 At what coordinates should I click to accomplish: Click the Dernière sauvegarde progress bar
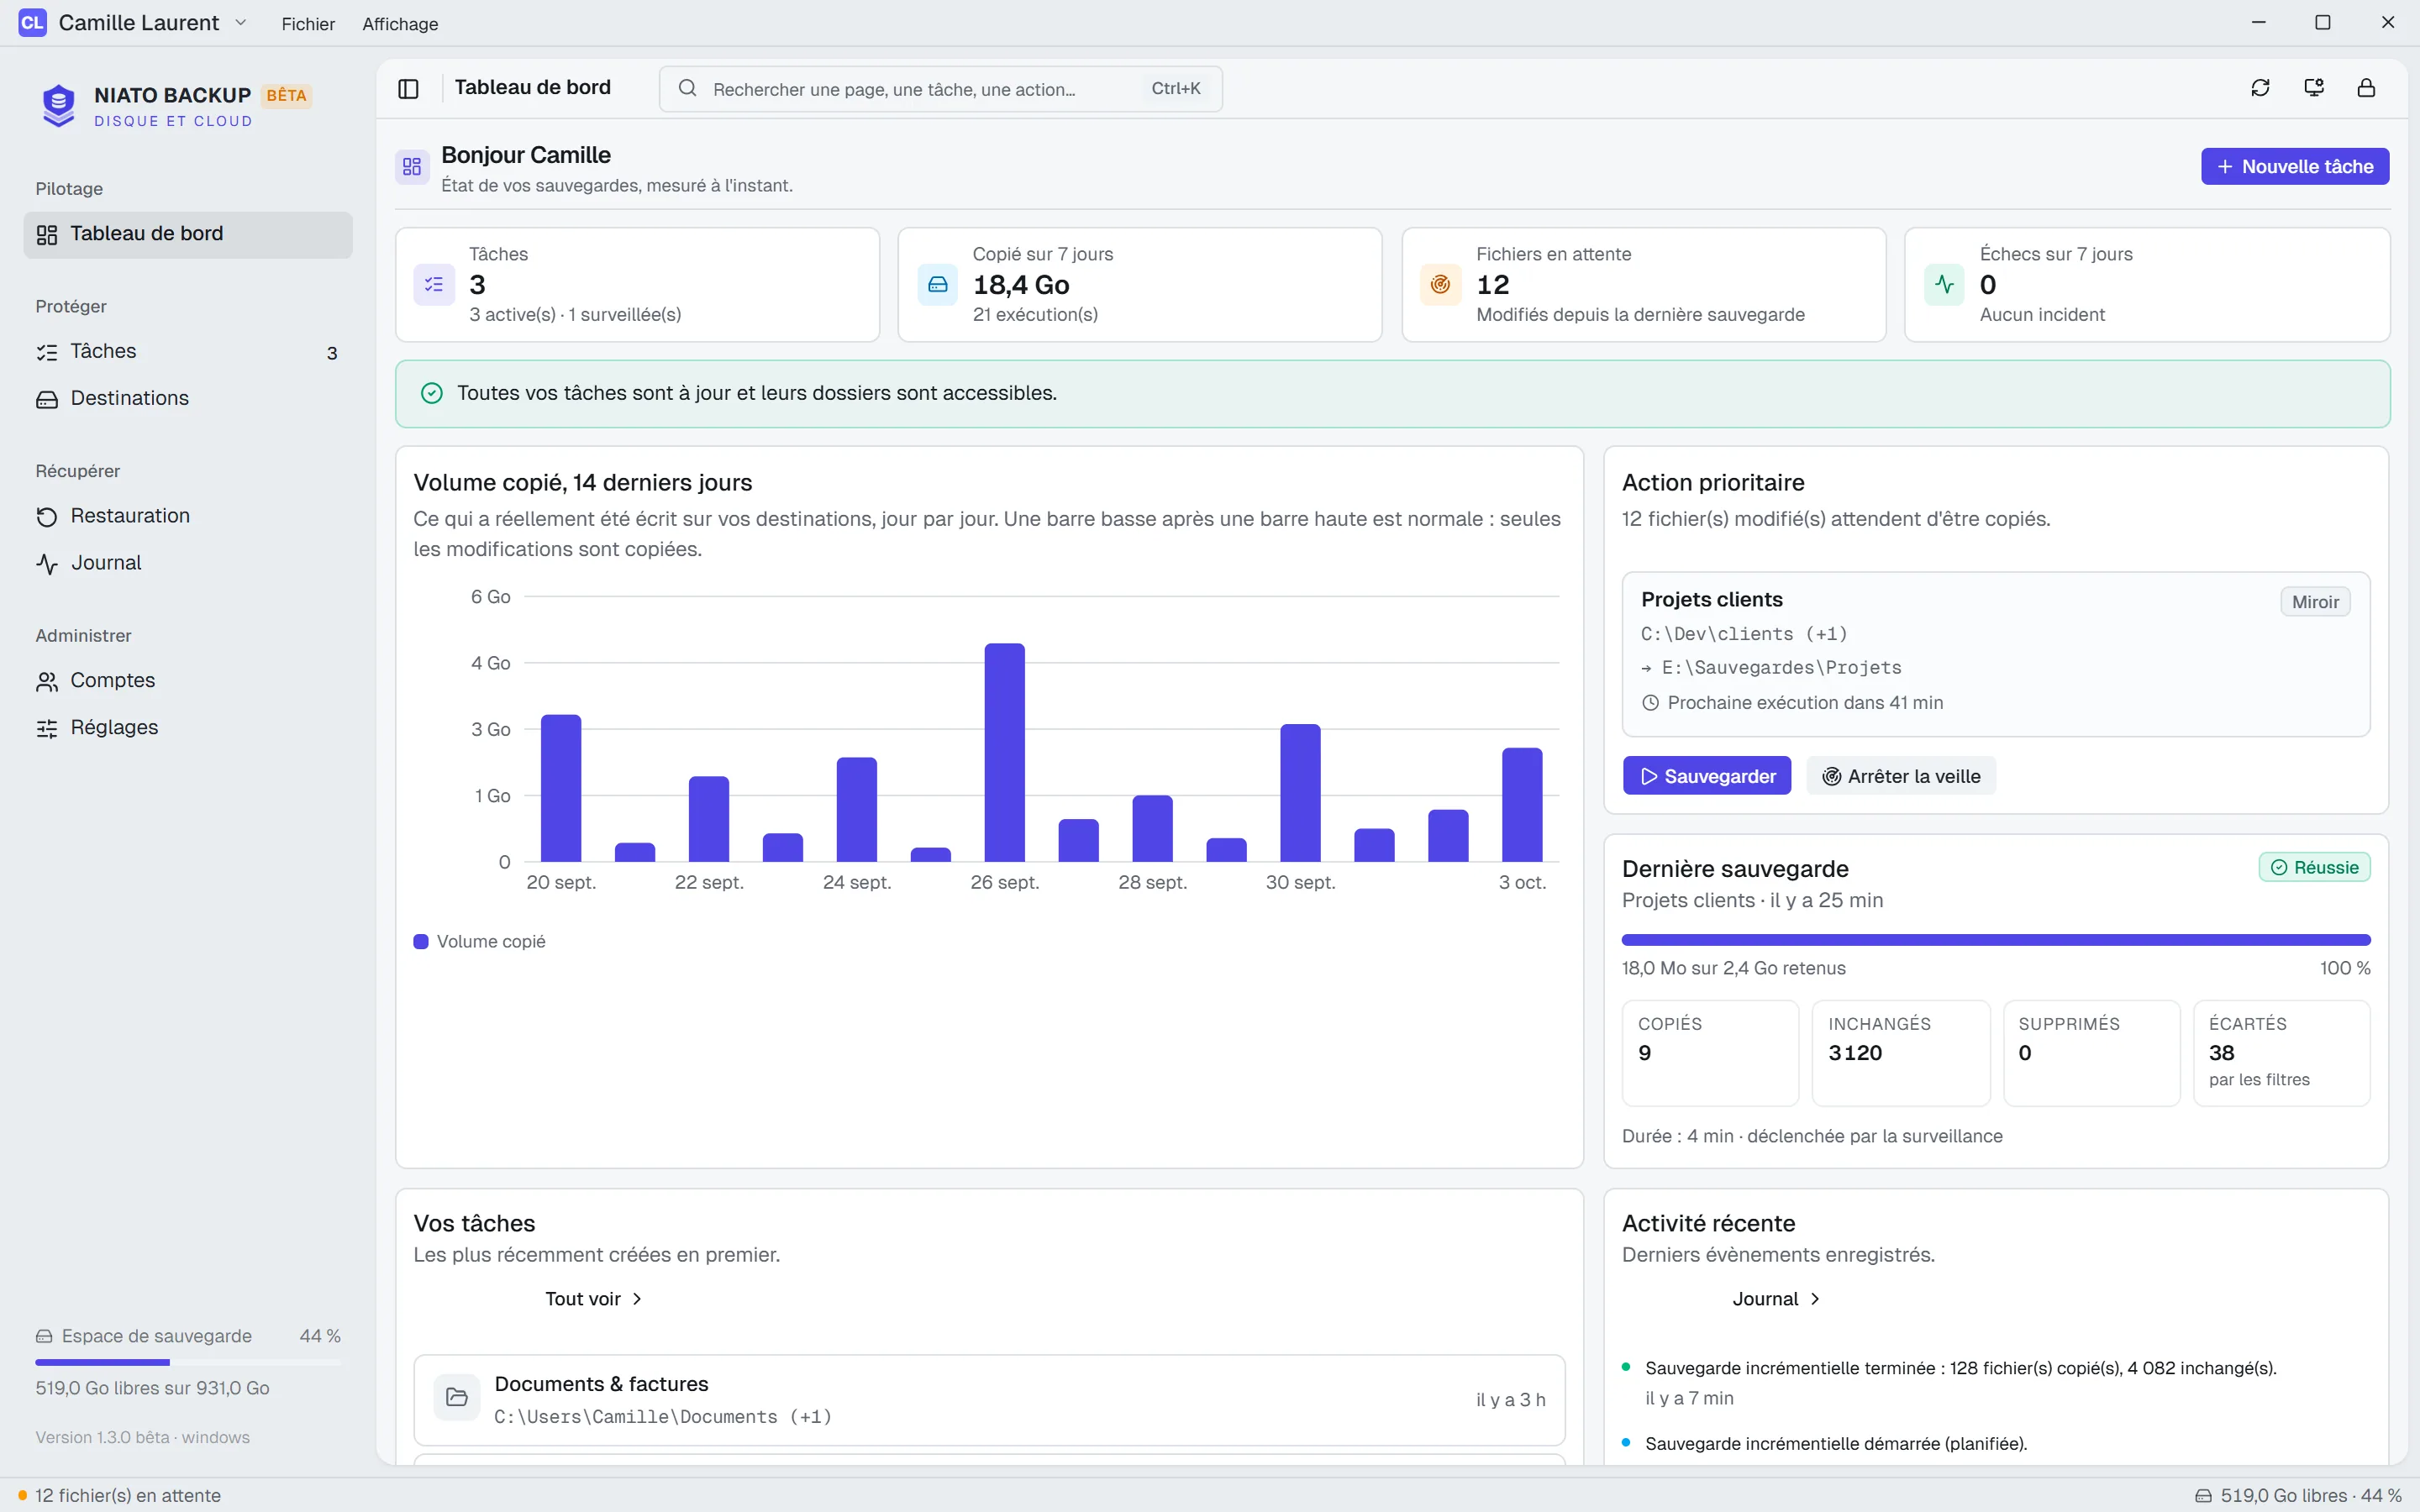coord(1996,940)
